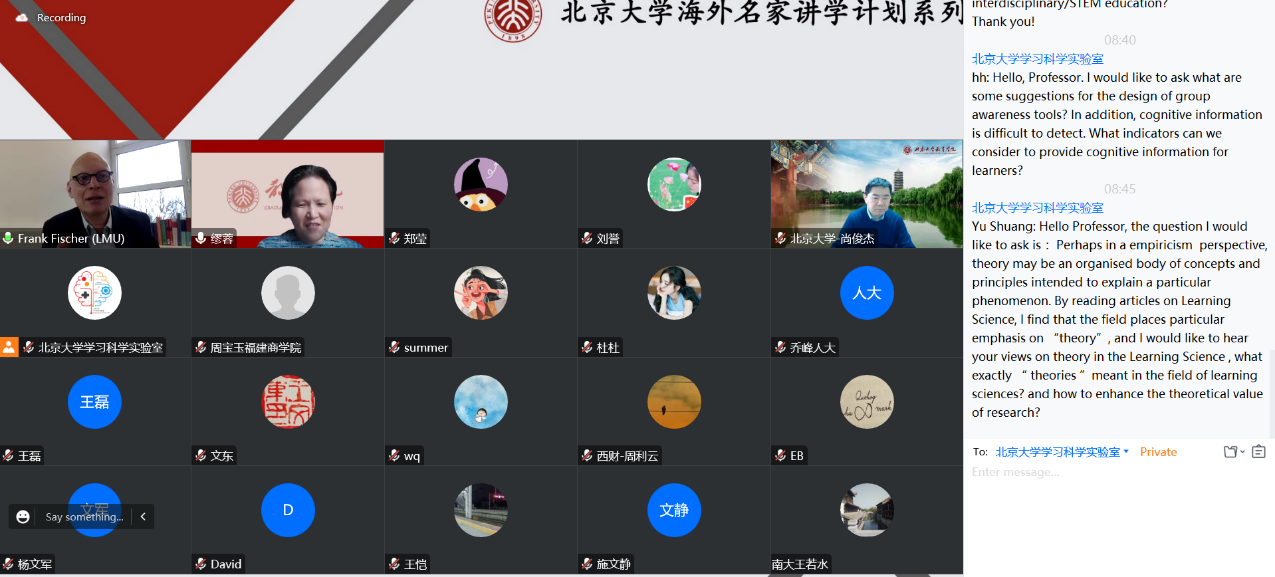This screenshot has width=1275, height=577.
Task: Open the emoji picker in floating chat bar
Action: tap(23, 517)
